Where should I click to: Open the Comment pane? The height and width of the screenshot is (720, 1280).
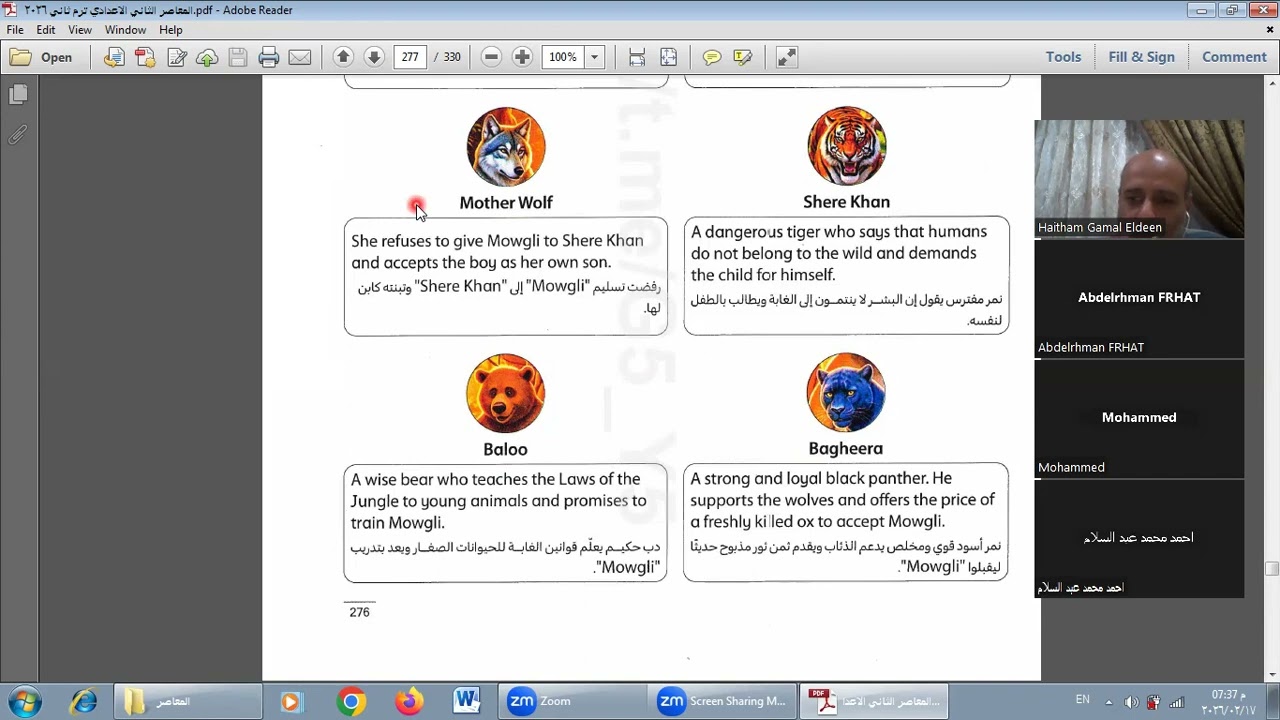pyautogui.click(x=1234, y=57)
